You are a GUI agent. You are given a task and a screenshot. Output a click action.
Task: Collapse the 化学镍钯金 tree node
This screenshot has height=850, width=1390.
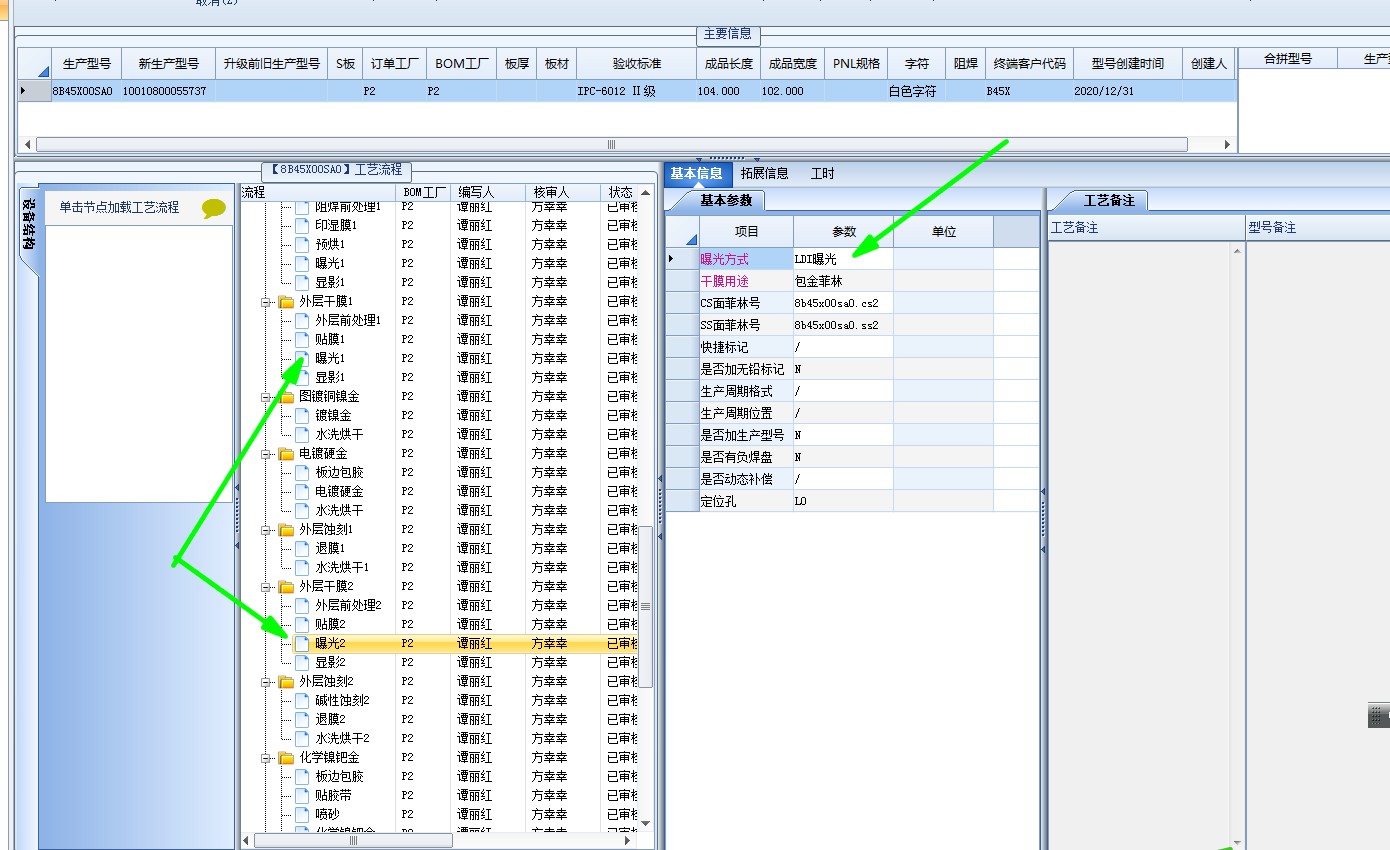coord(267,757)
